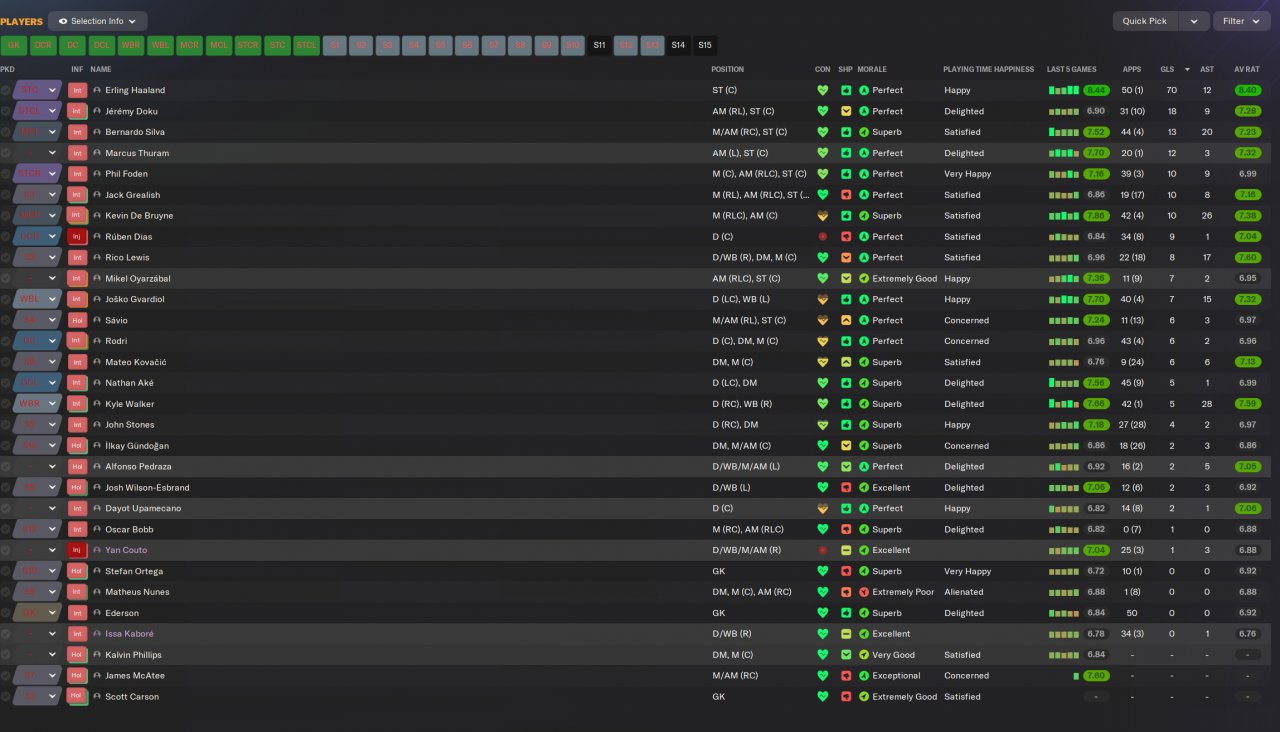The width and height of the screenshot is (1280, 732).
Task: Toggle the picked checkmark for Stefan Ortega
Action: coord(6,571)
